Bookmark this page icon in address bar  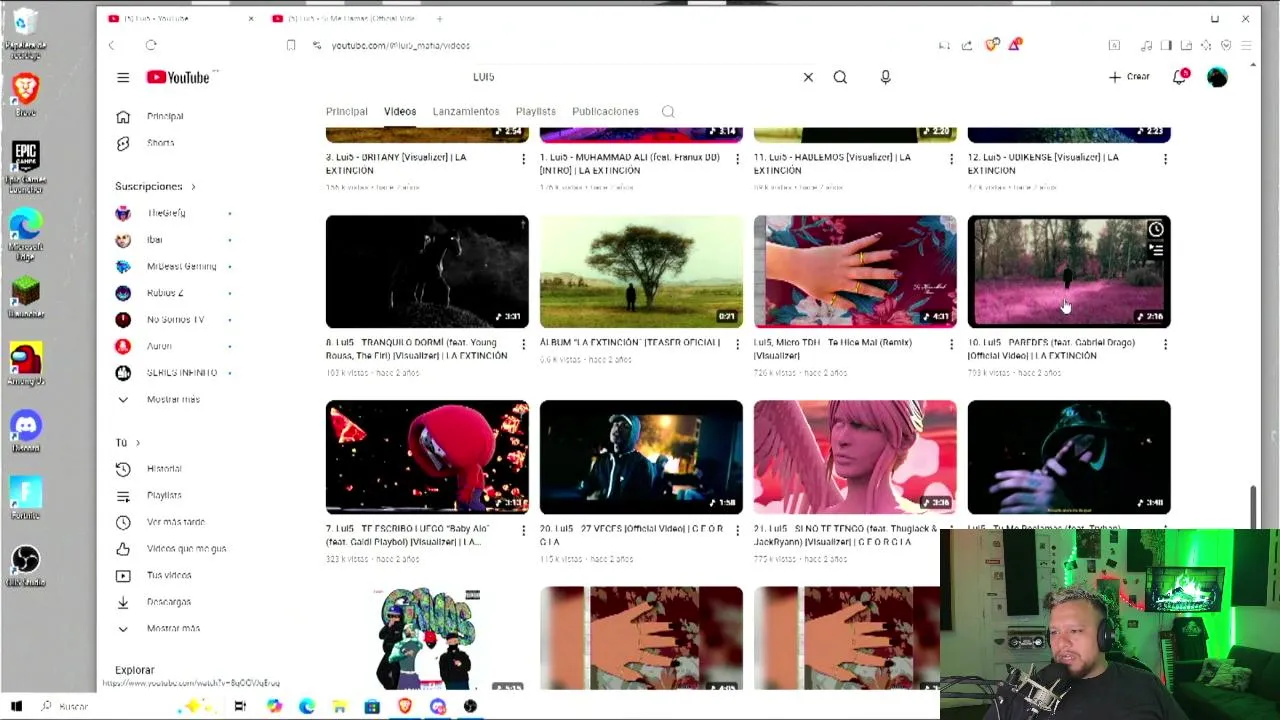pos(291,45)
